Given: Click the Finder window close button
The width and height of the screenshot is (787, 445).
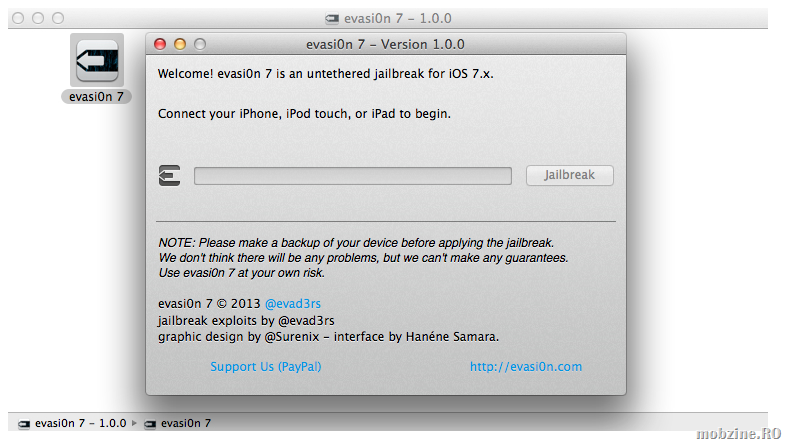Looking at the screenshot, I should click(18, 18).
